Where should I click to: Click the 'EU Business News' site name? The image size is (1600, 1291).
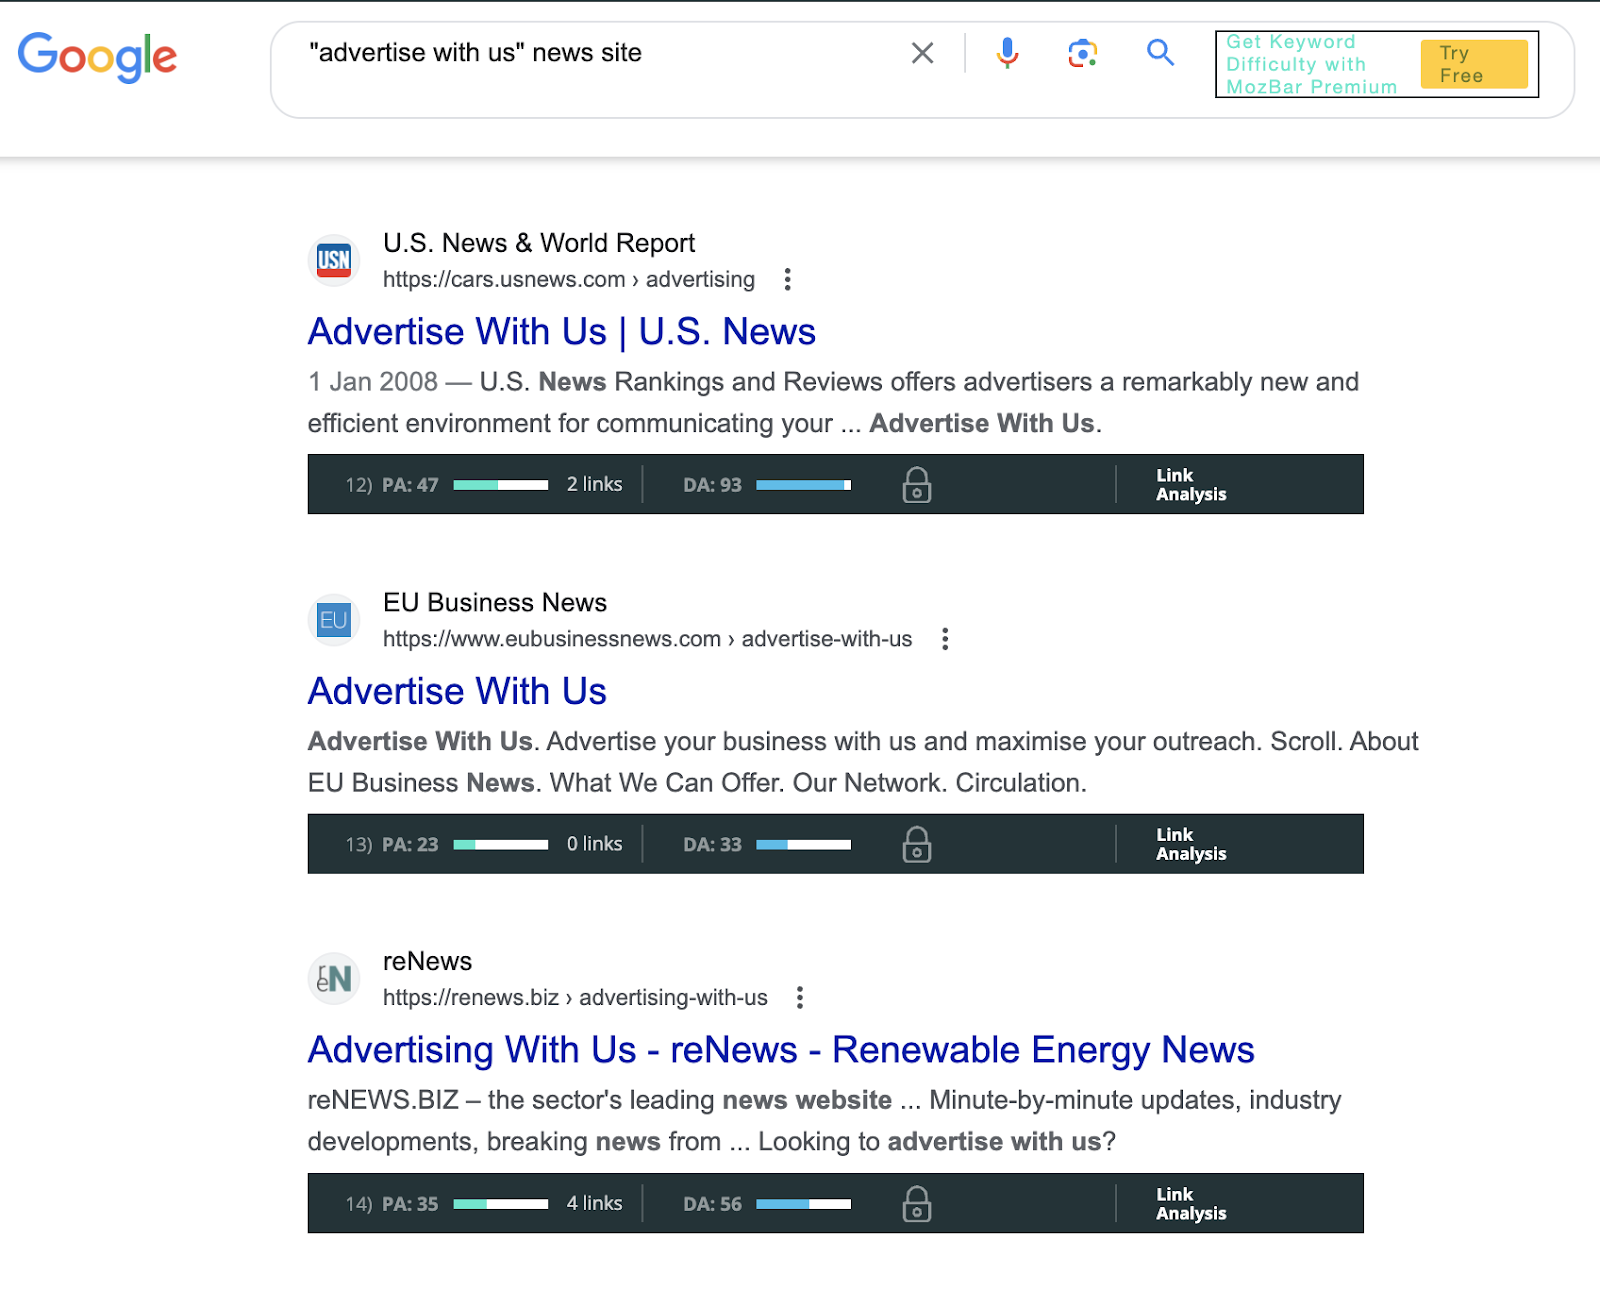pos(495,602)
